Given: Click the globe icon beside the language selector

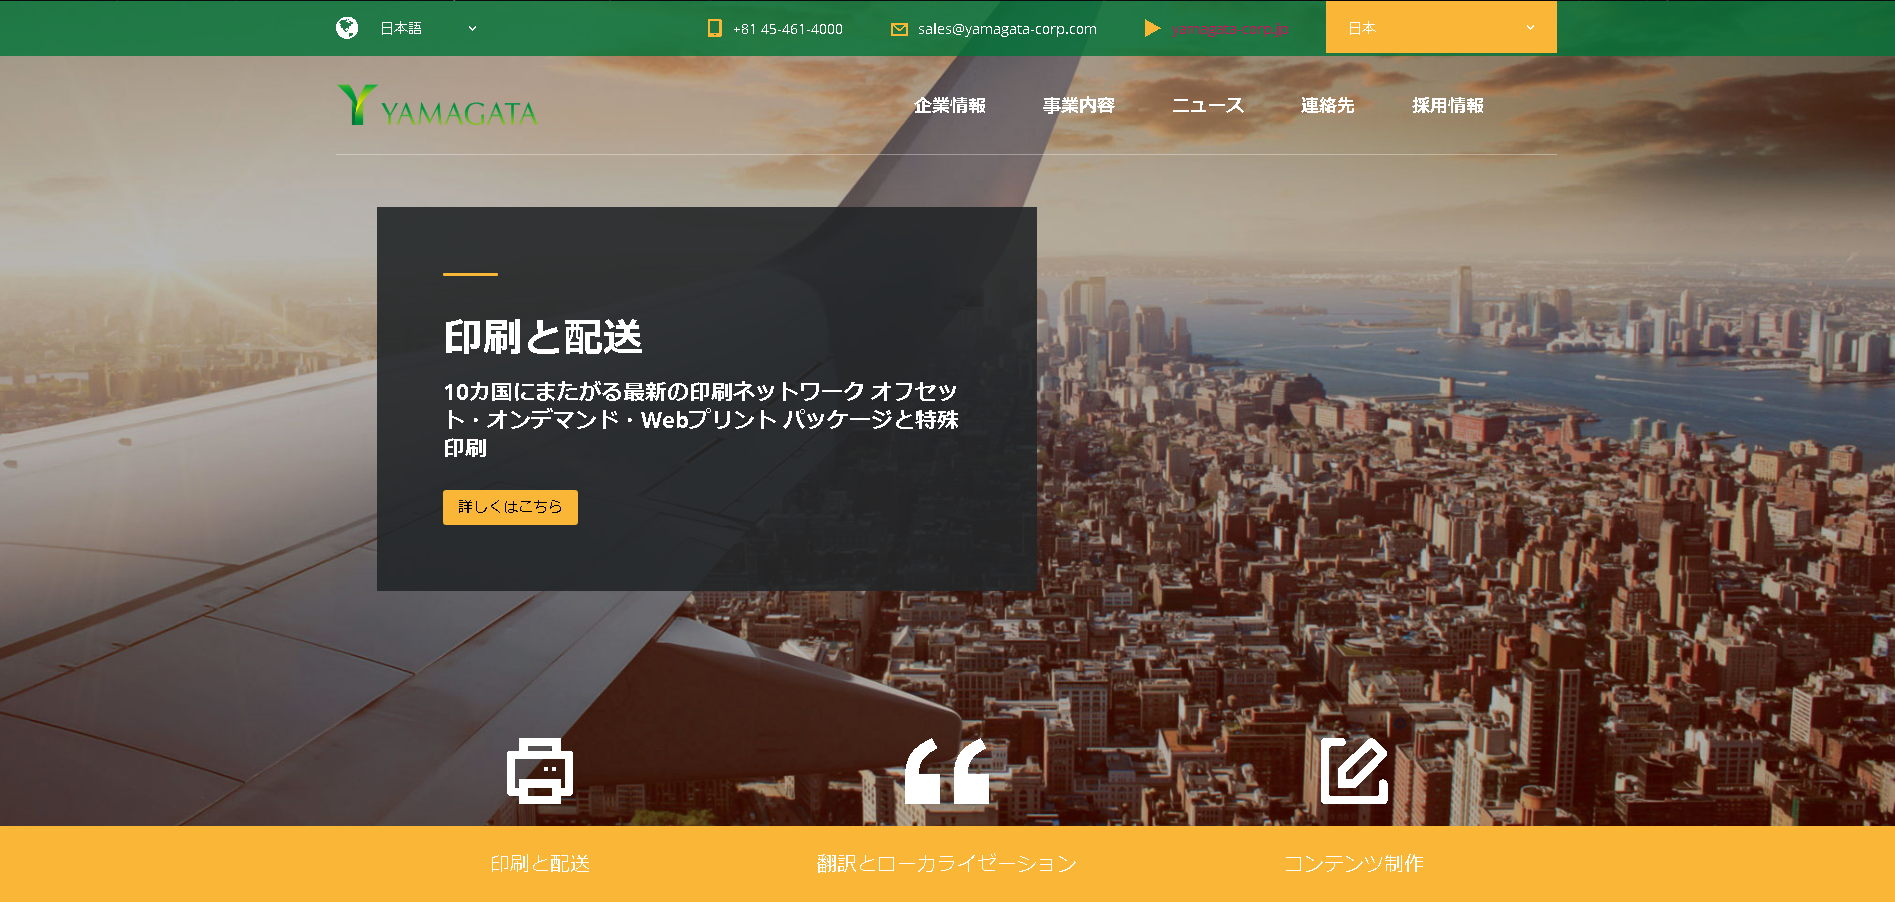Looking at the screenshot, I should click(347, 28).
